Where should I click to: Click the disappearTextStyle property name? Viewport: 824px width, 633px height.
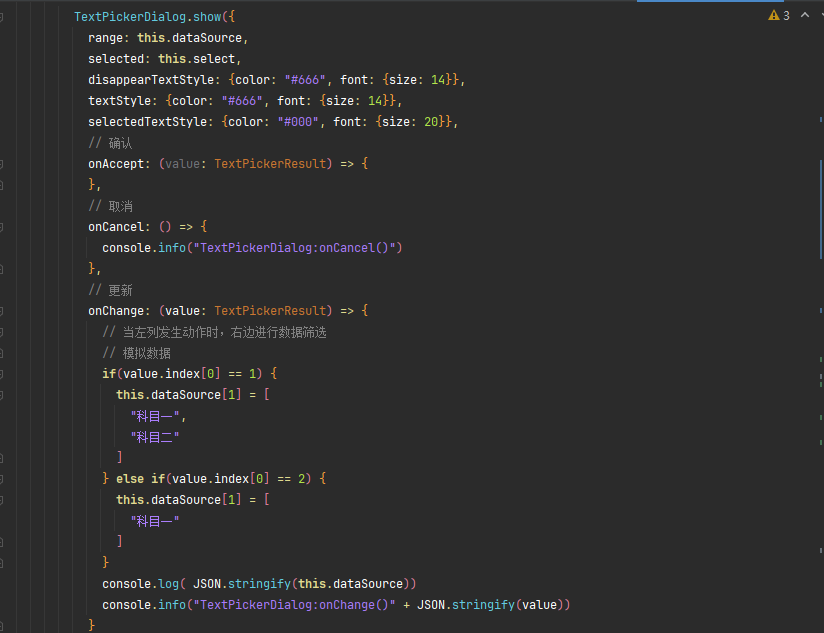(151, 80)
